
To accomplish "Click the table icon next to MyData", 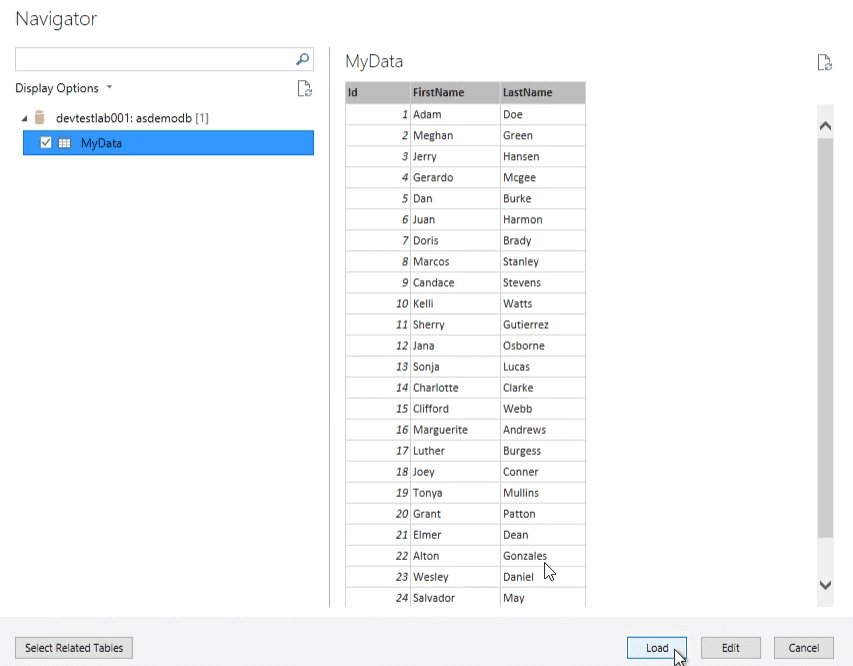I will click(65, 144).
